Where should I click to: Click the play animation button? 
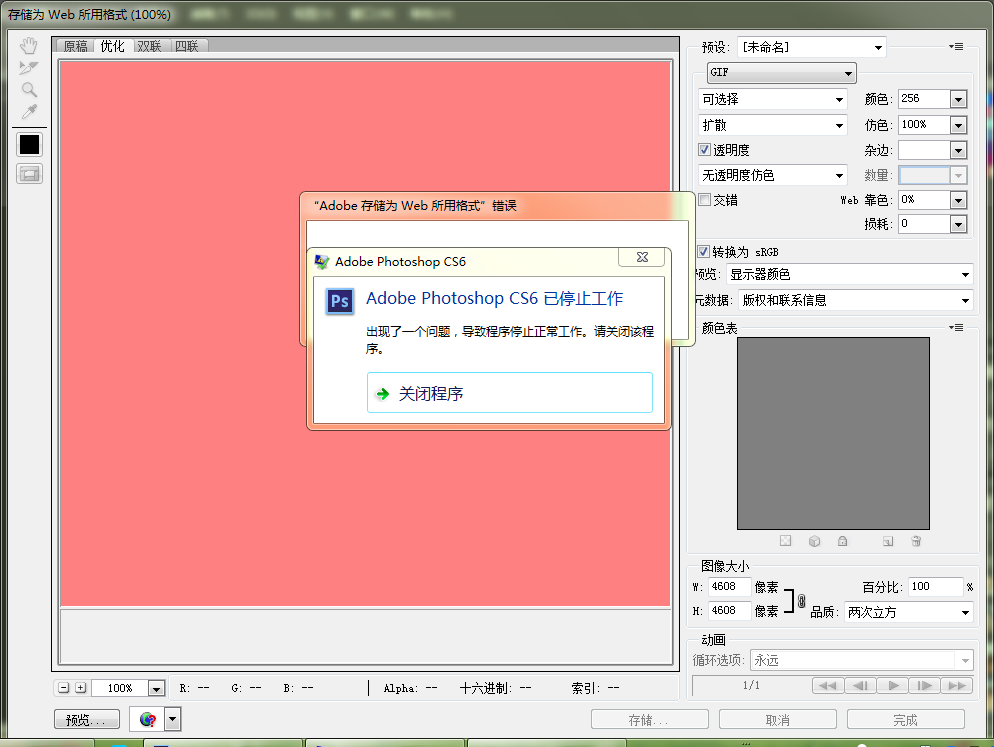tap(893, 685)
